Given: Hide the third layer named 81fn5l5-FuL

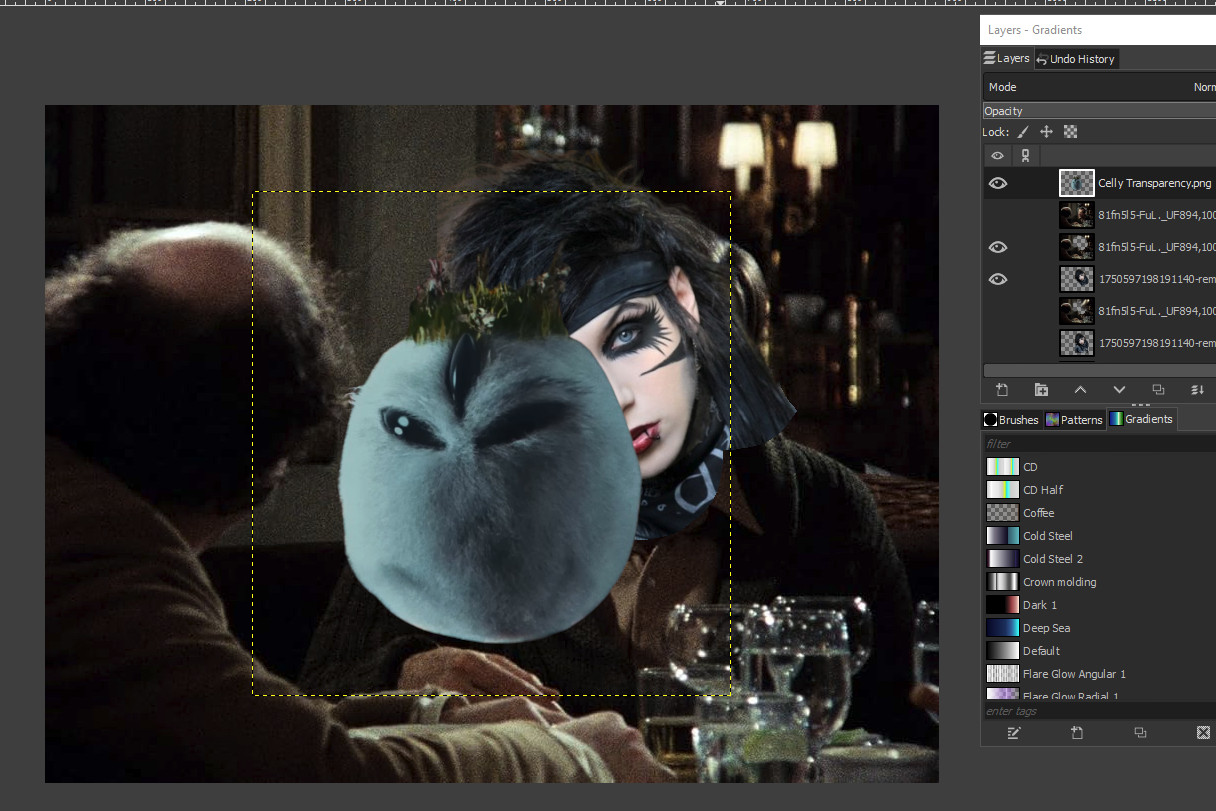Looking at the screenshot, I should pos(997,247).
